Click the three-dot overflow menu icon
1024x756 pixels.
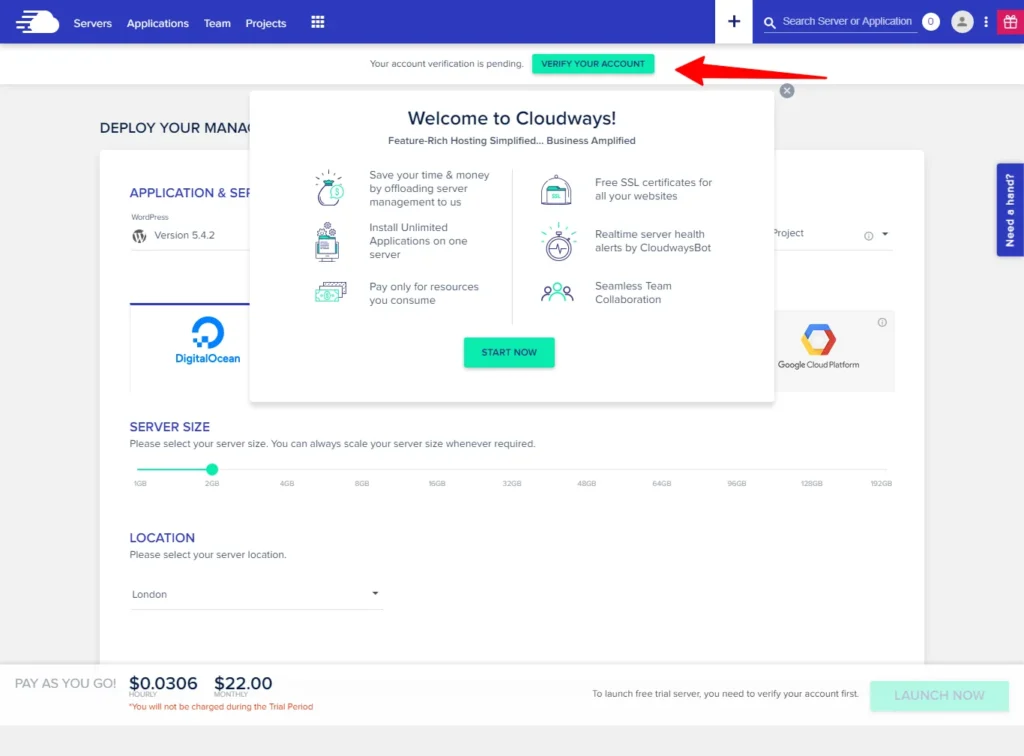tap(986, 21)
